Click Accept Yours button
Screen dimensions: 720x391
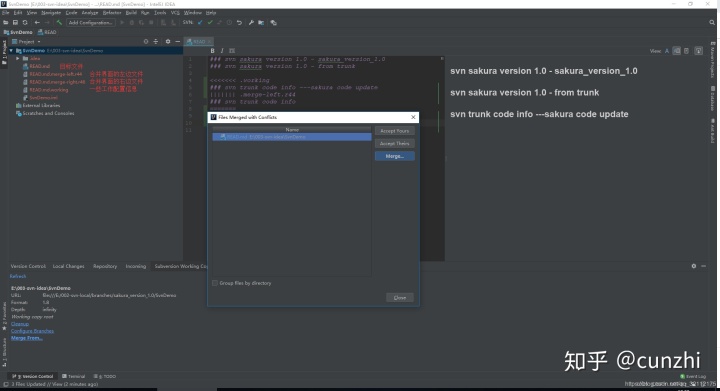point(394,131)
